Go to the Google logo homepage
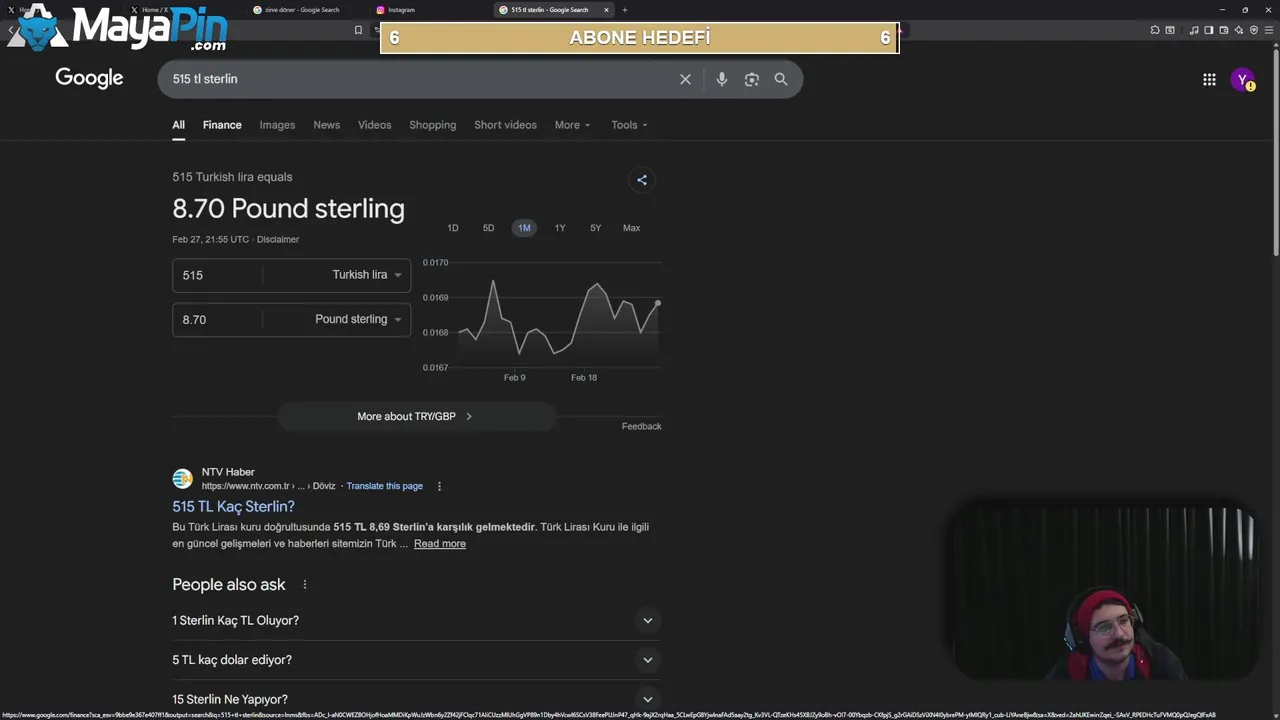Viewport: 1280px width, 720px height. (89, 78)
